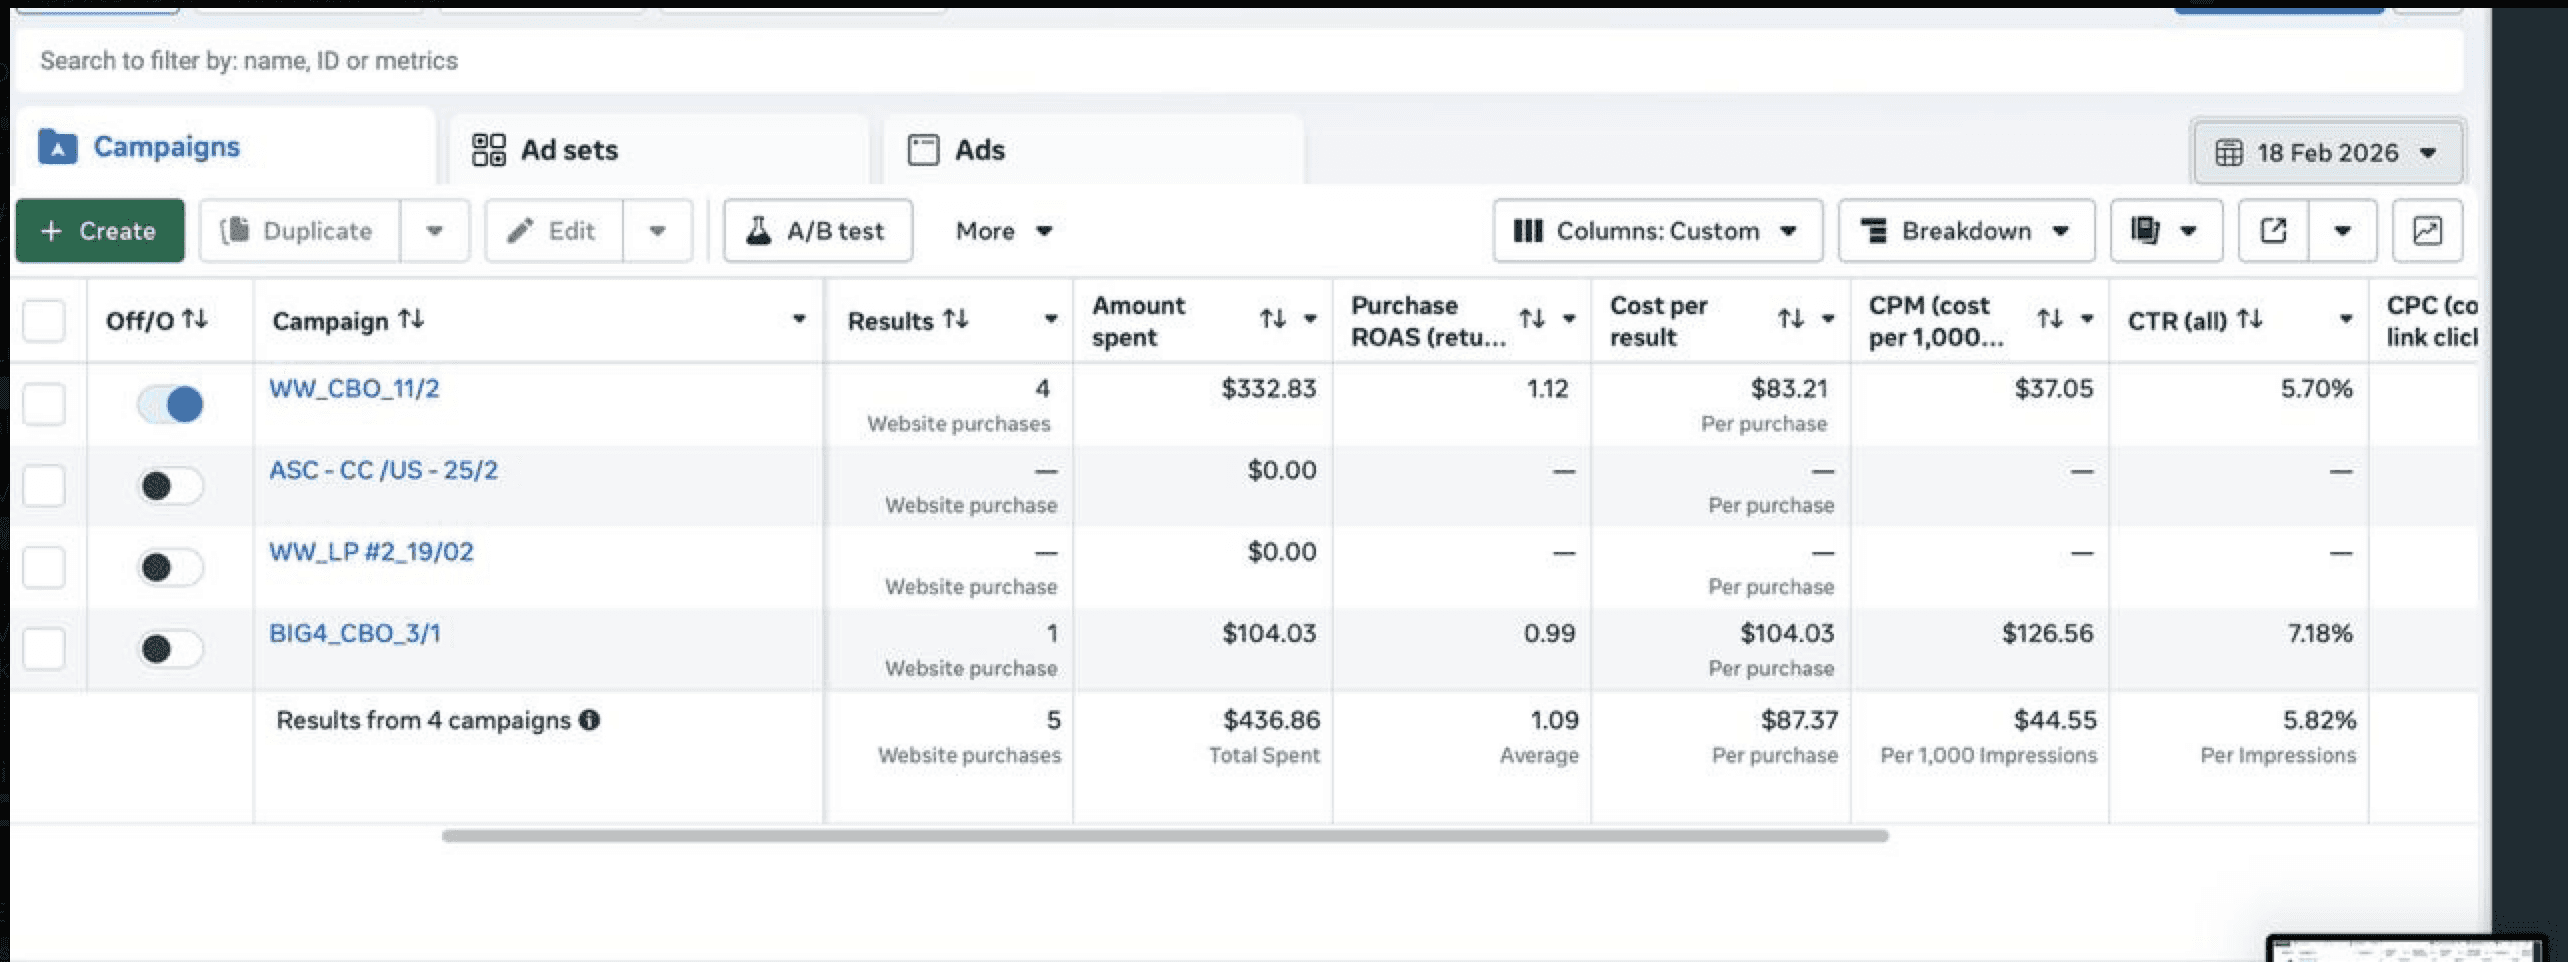This screenshot has height=962, width=2568.
Task: Enable the BIG4_CBO_3/1 campaign toggle
Action: click(x=170, y=649)
